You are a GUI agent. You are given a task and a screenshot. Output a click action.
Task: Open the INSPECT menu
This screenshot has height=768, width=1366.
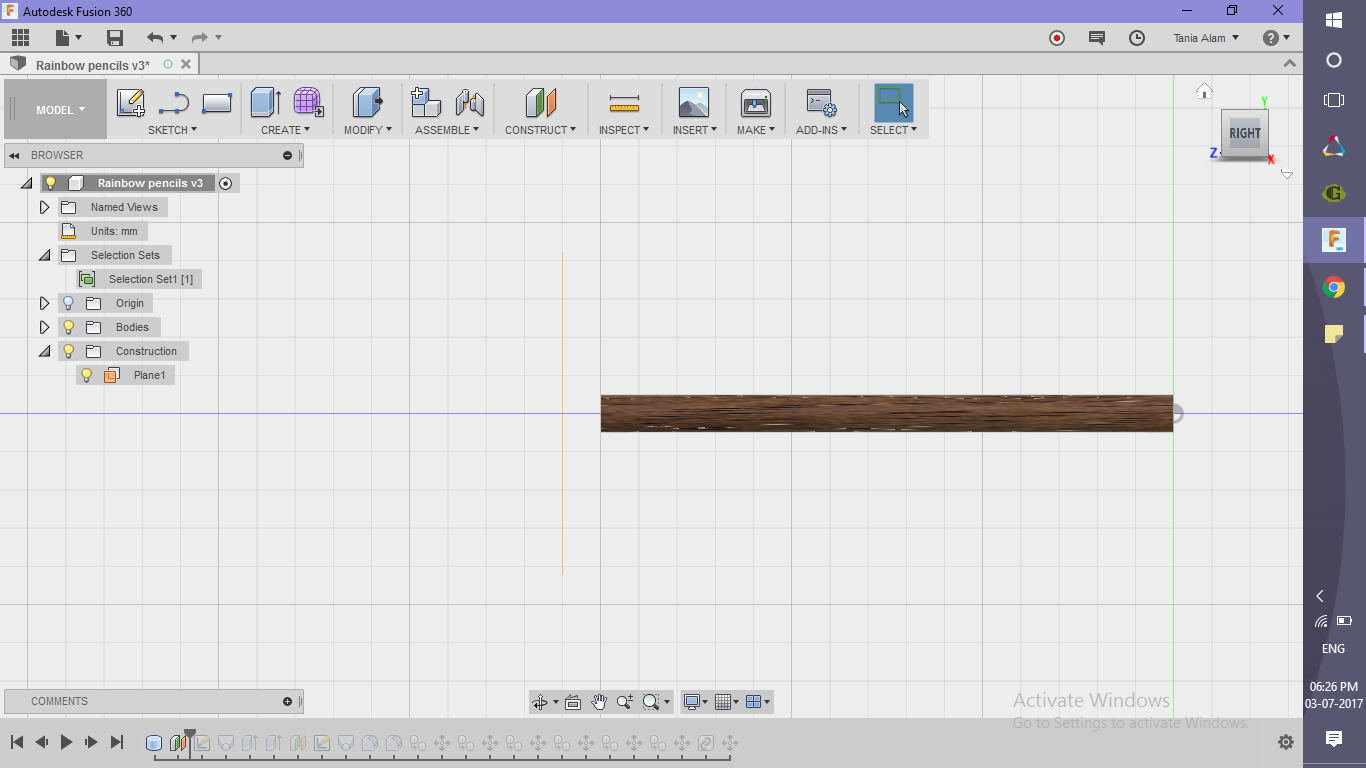624,130
